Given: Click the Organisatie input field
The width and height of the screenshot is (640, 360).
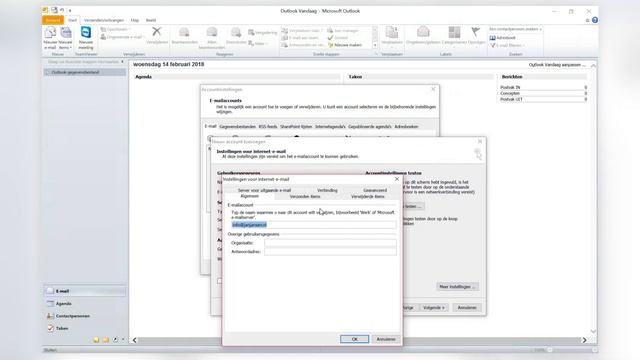Looking at the screenshot, I should point(330,243).
